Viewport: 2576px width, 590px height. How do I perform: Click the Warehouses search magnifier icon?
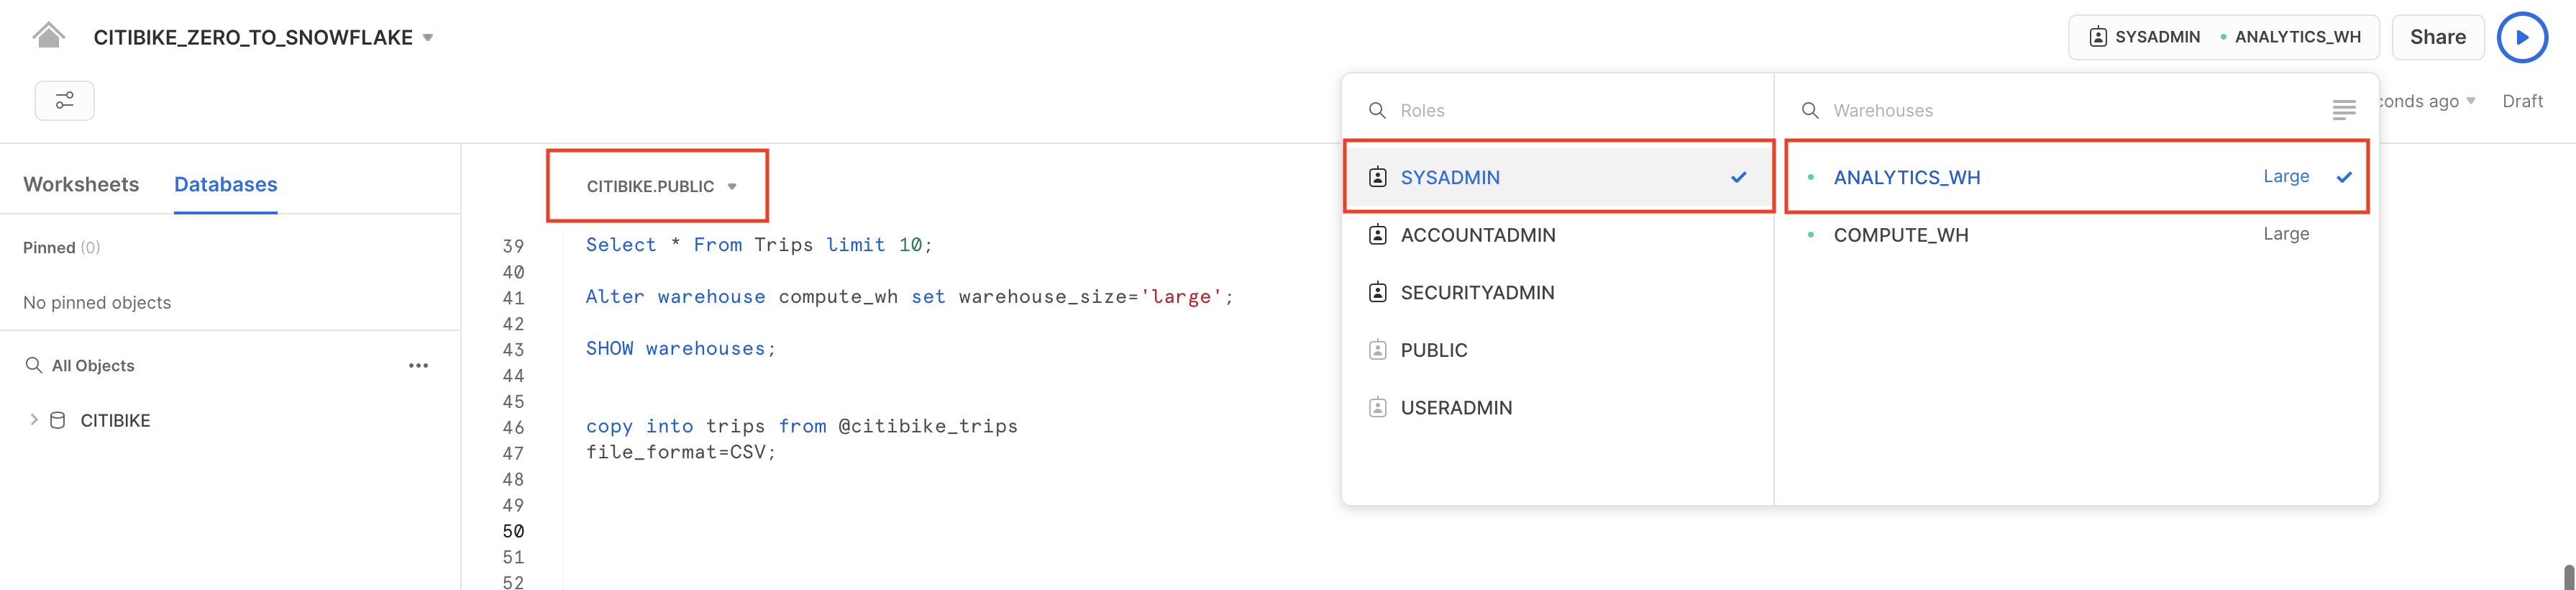tap(1810, 110)
